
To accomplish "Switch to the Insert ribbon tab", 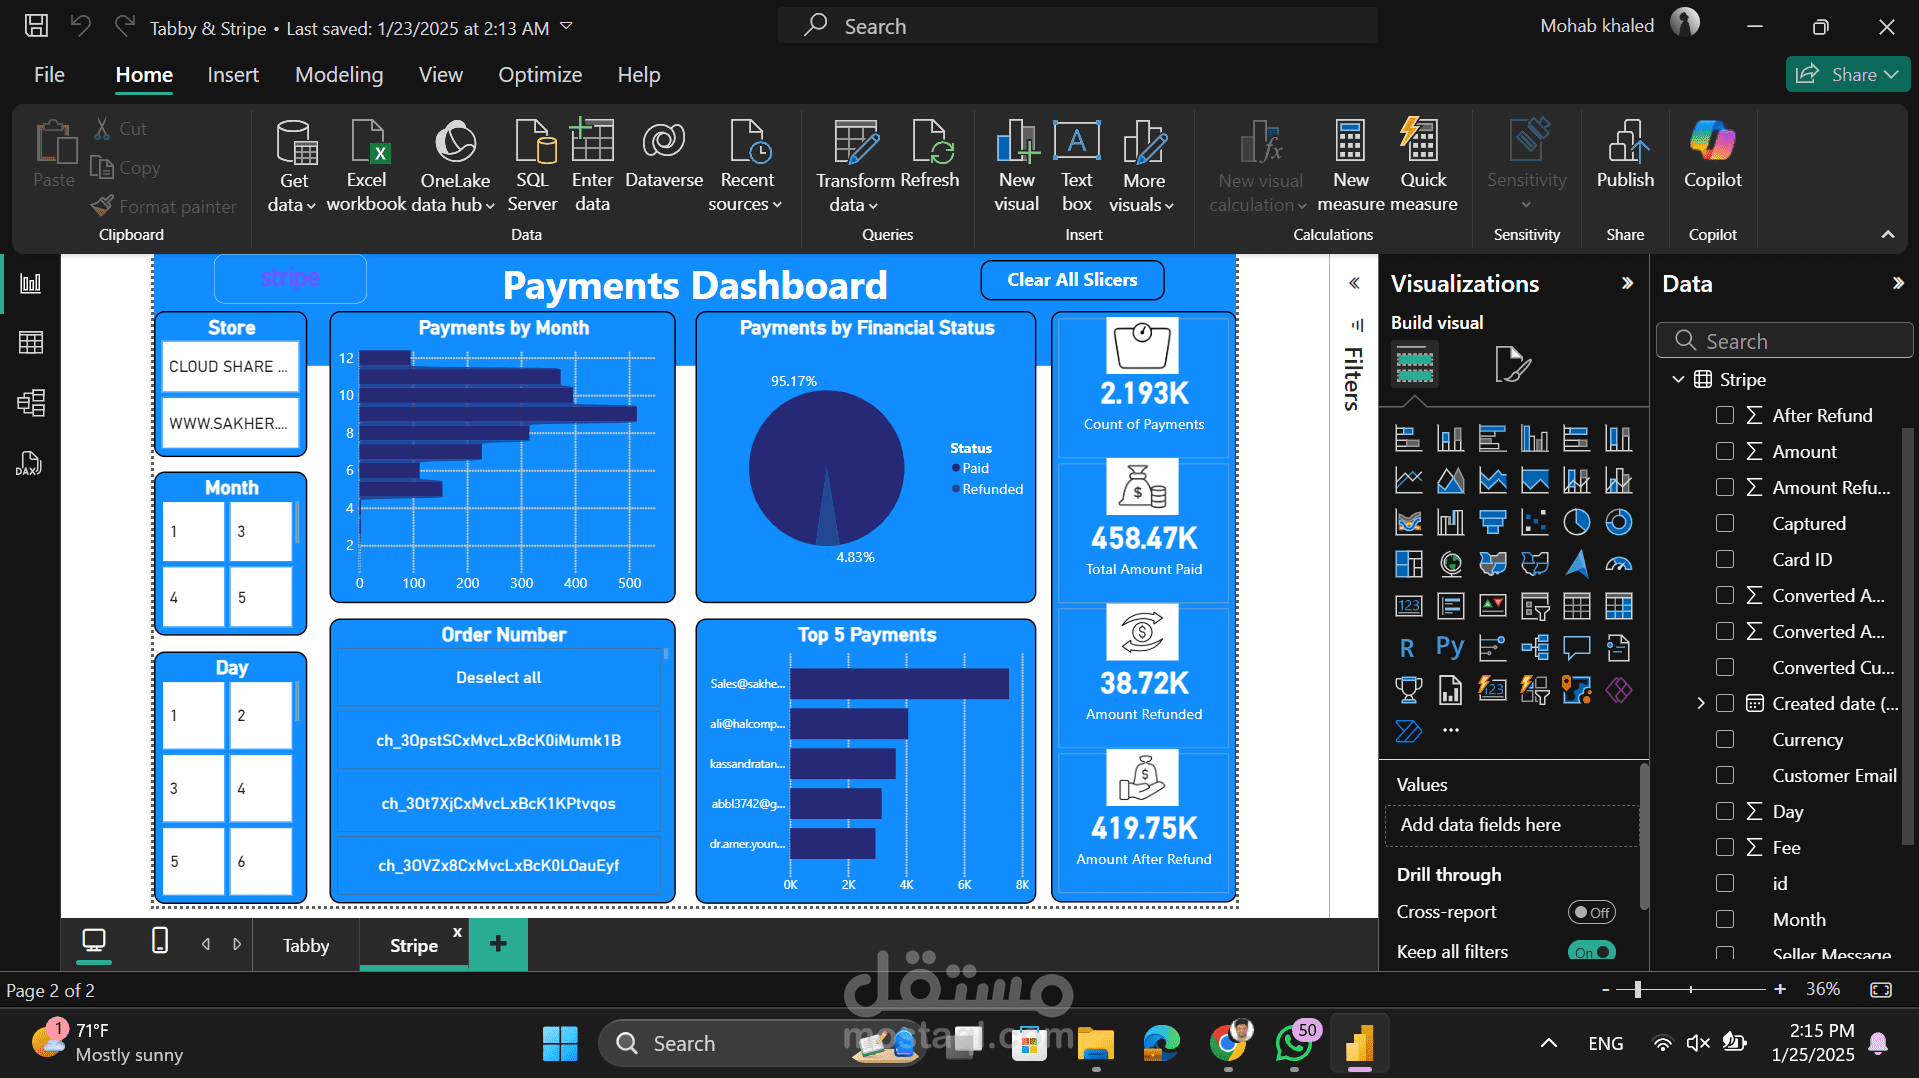I will click(233, 75).
